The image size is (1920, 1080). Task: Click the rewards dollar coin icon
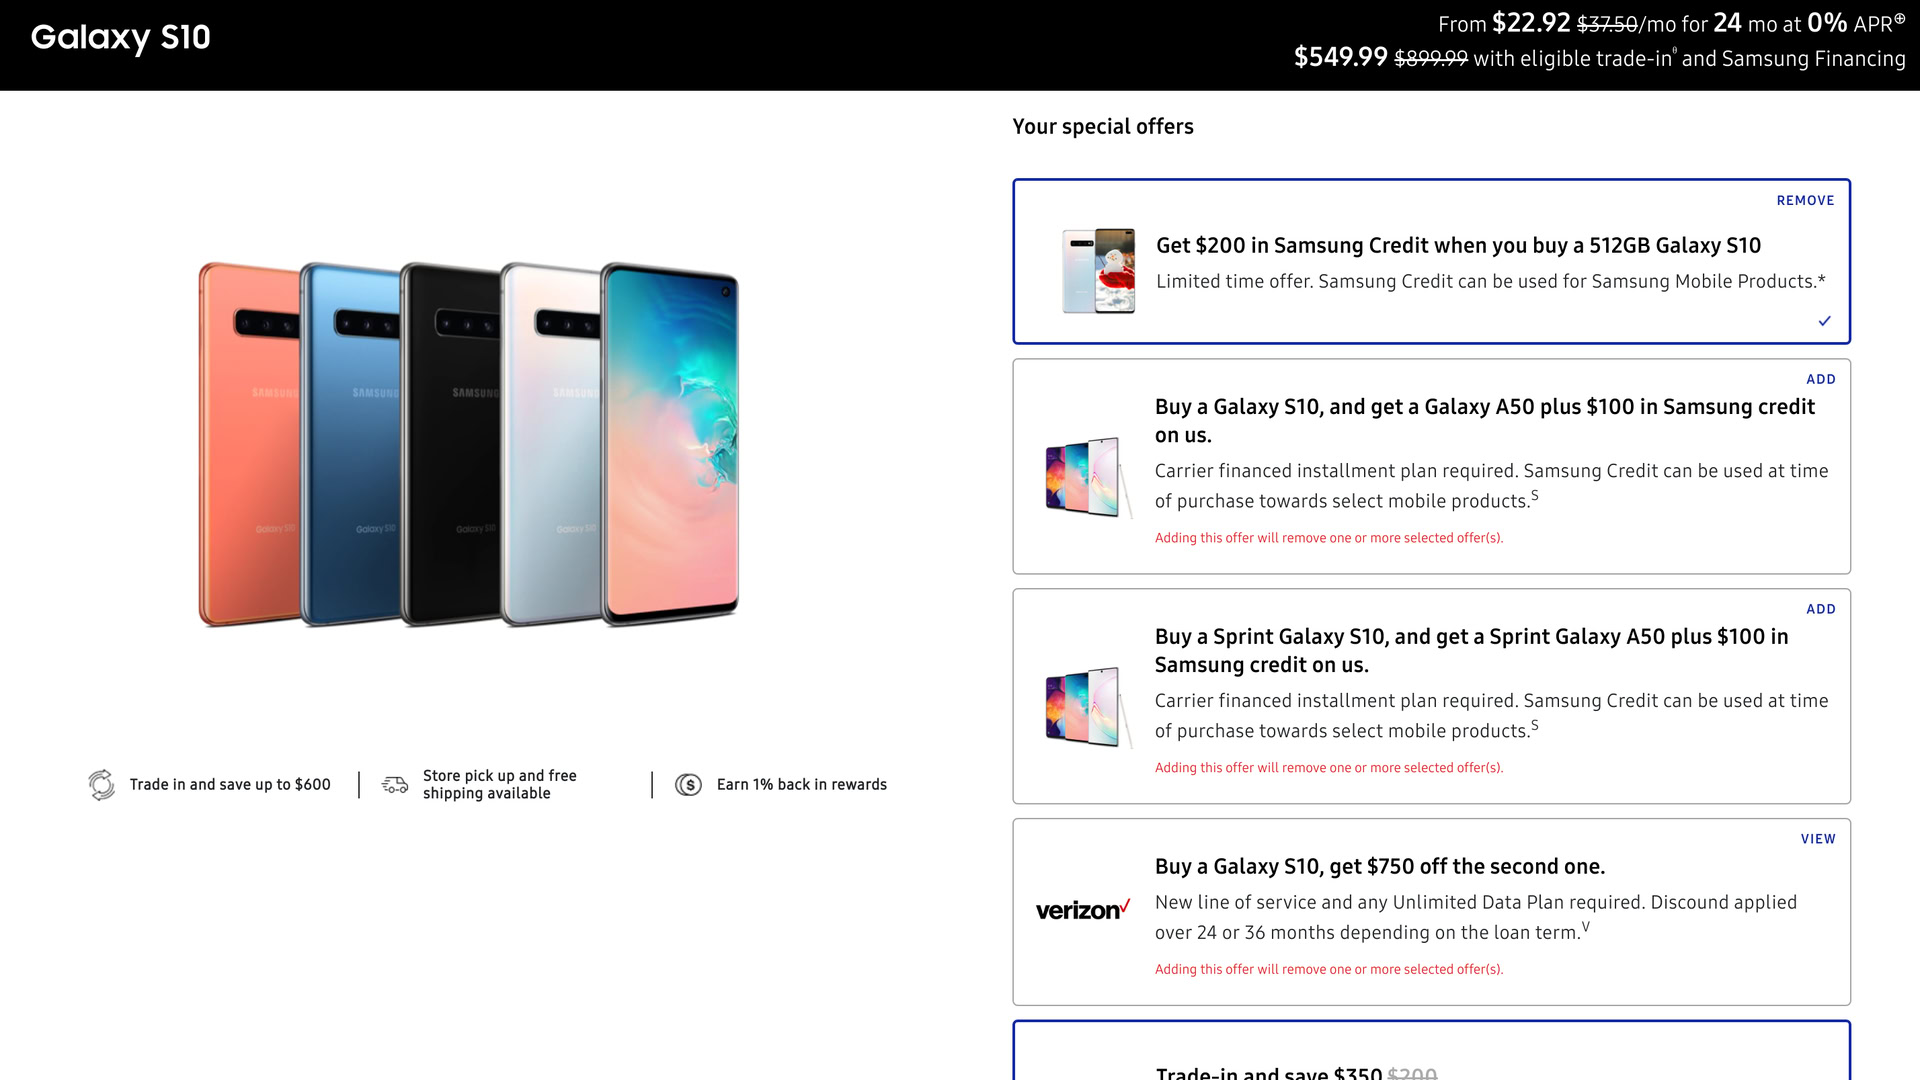click(x=688, y=785)
